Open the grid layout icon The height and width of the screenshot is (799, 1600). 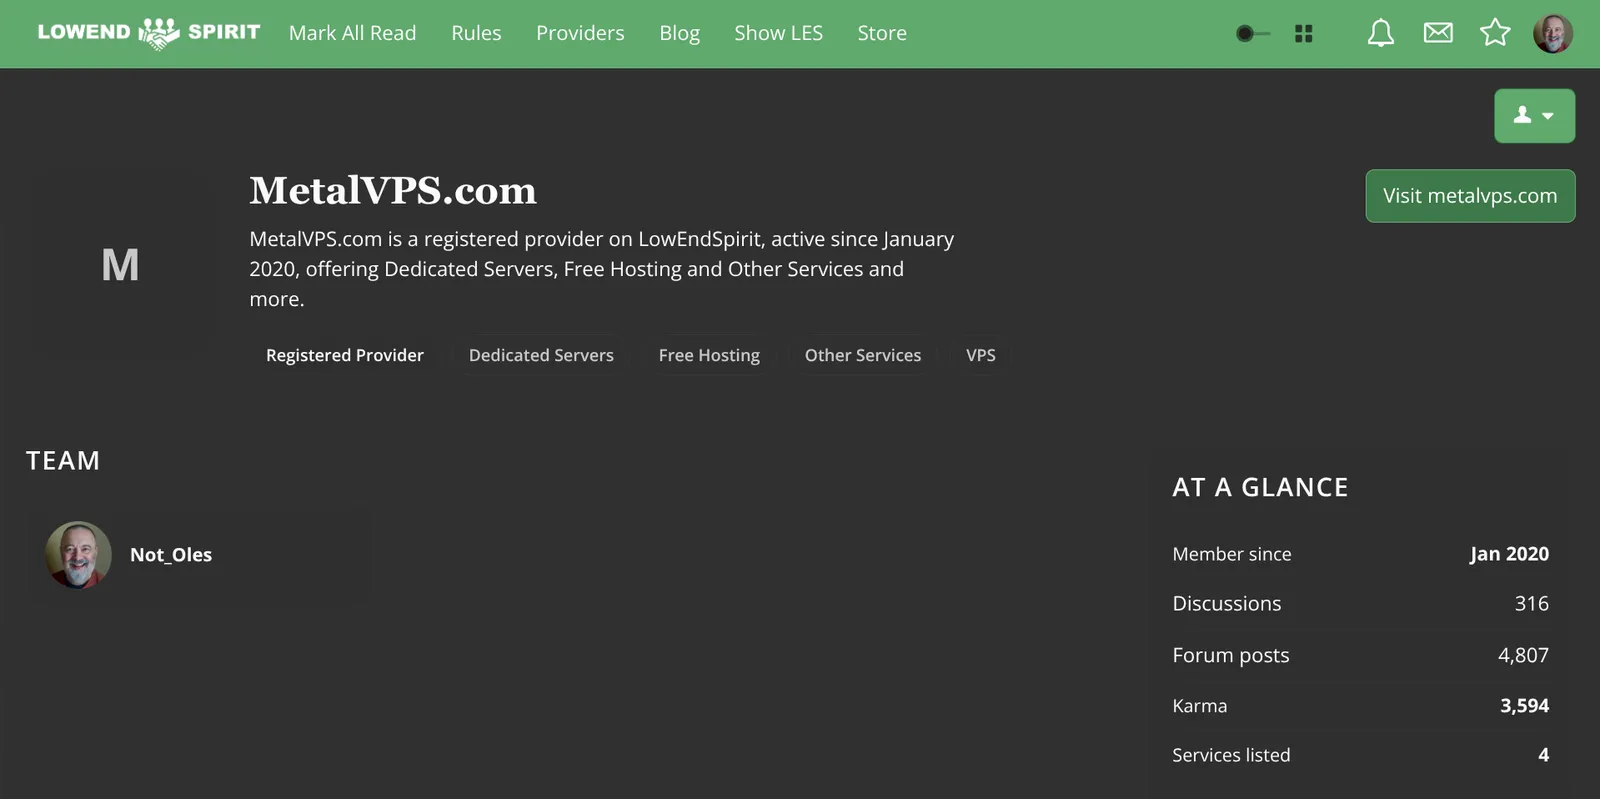tap(1303, 33)
